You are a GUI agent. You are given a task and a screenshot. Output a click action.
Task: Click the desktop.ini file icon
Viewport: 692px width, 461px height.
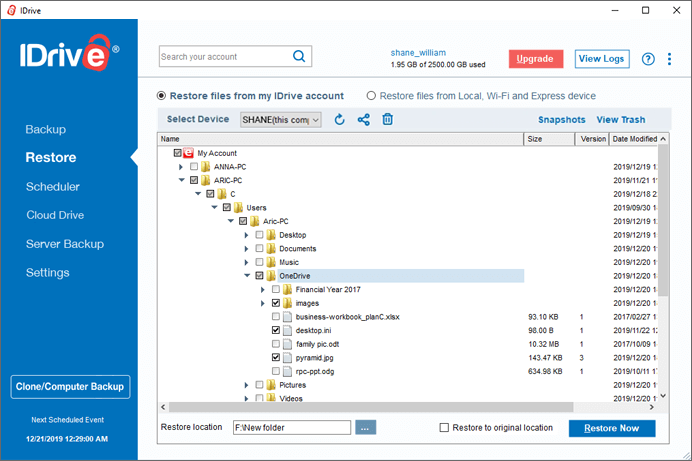click(287, 330)
